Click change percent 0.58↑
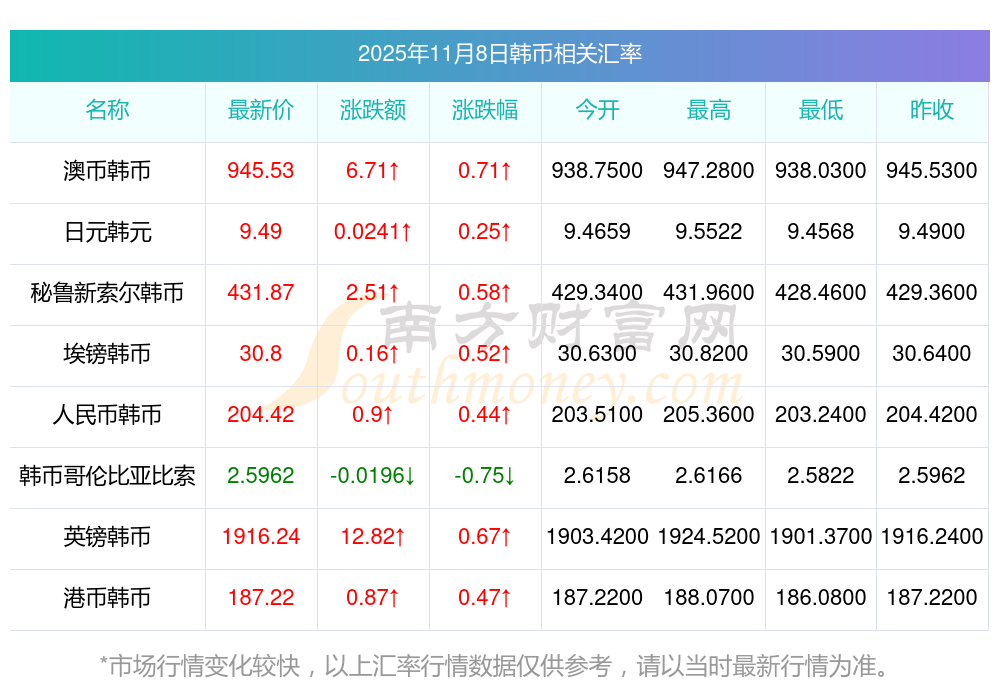Viewport: 1000px width, 697px height. click(485, 293)
